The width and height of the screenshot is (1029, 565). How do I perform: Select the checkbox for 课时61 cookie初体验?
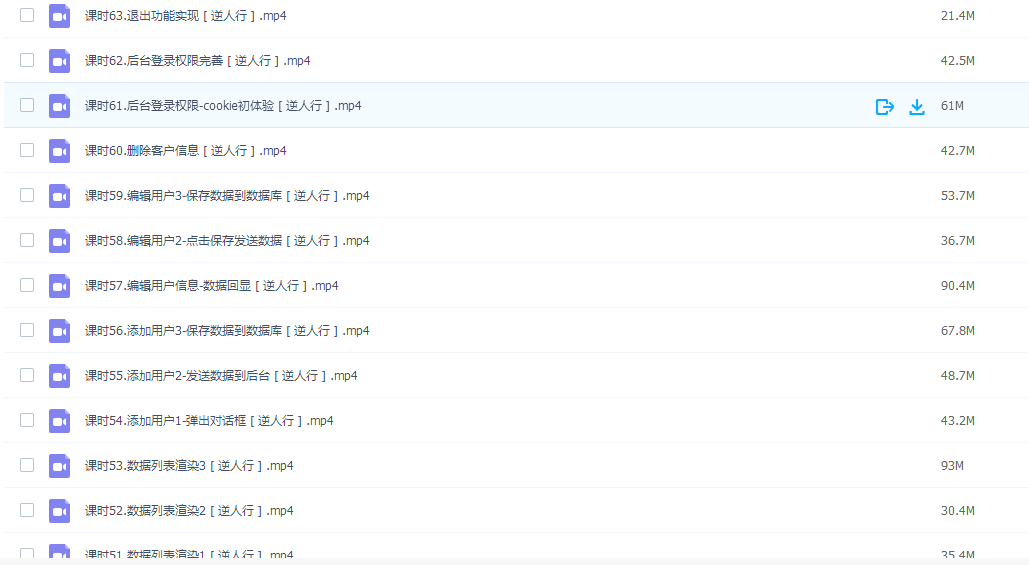point(27,105)
